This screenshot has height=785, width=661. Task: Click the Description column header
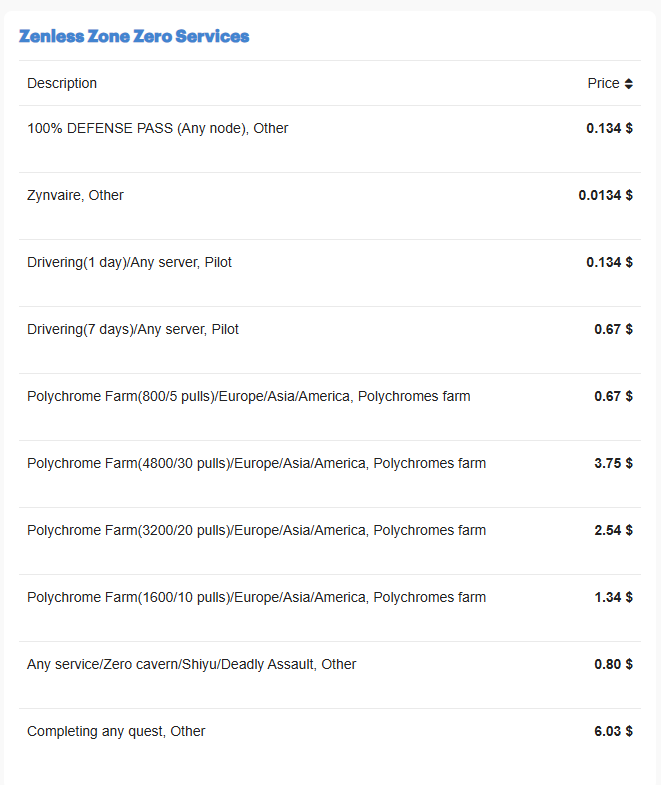click(x=62, y=84)
